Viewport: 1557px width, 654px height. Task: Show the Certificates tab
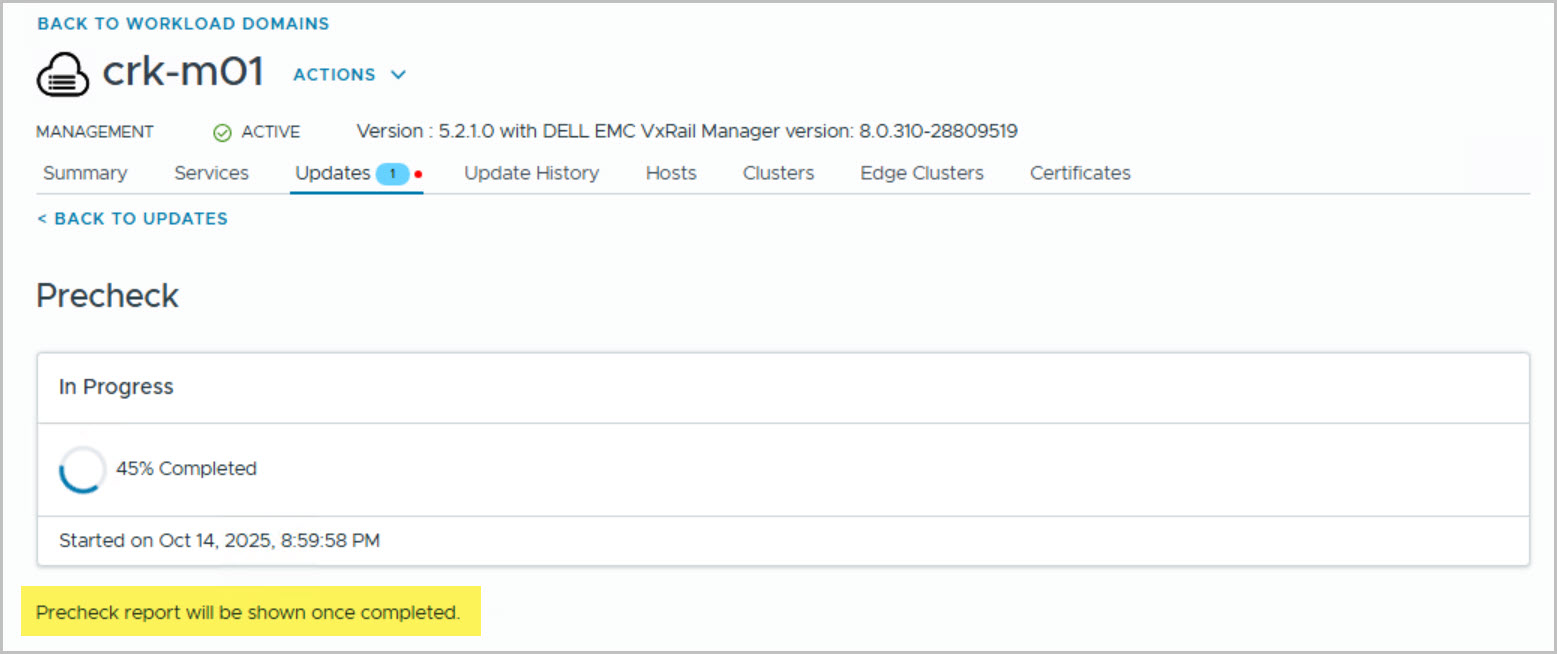point(1080,173)
